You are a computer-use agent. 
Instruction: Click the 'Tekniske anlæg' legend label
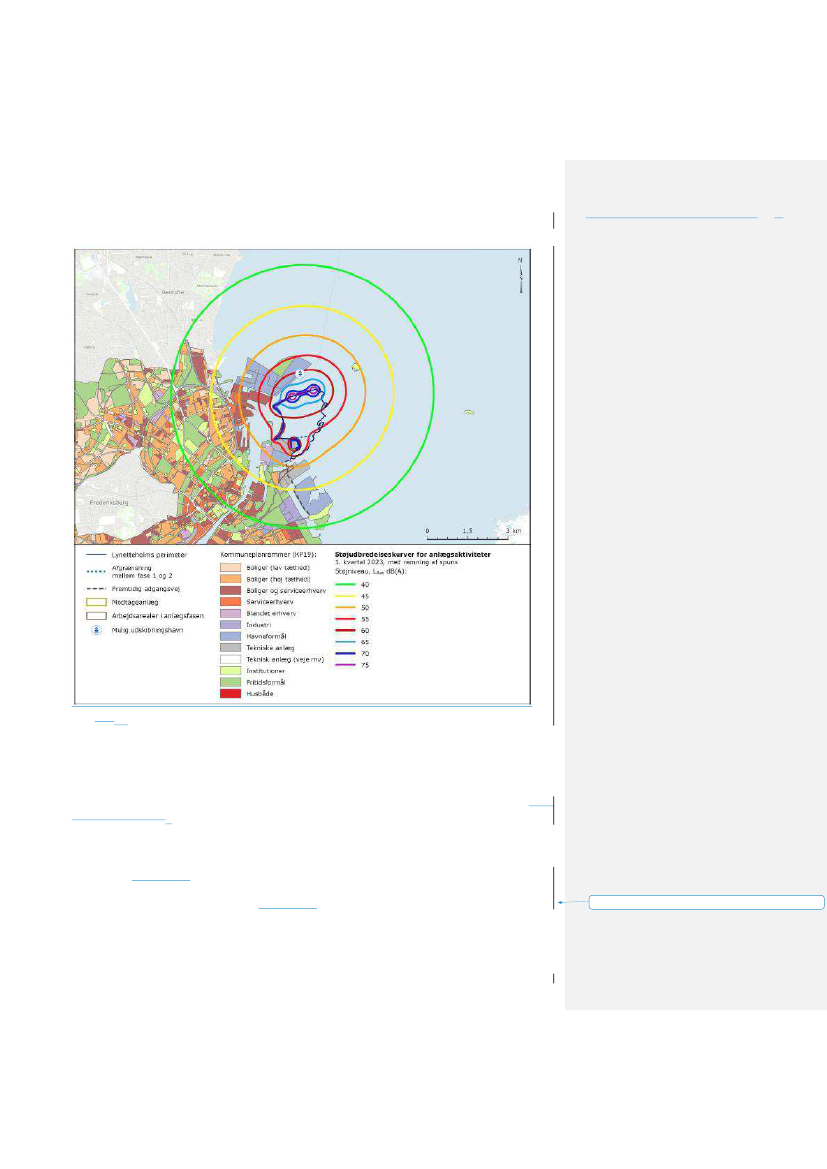pos(270,648)
